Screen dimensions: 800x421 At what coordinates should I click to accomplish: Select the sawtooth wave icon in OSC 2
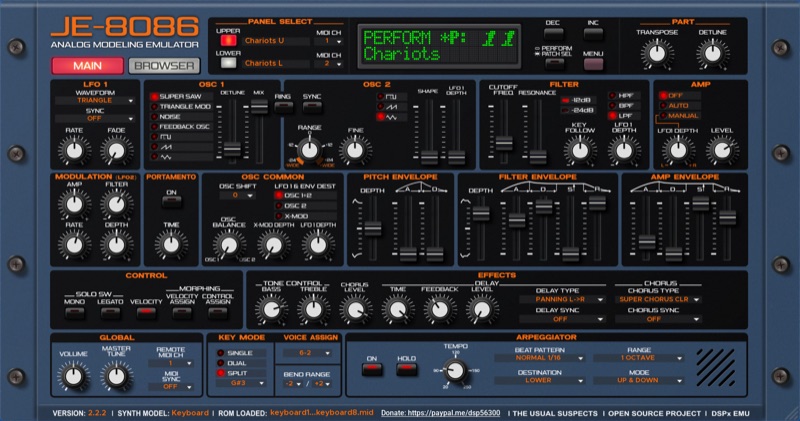(392, 107)
